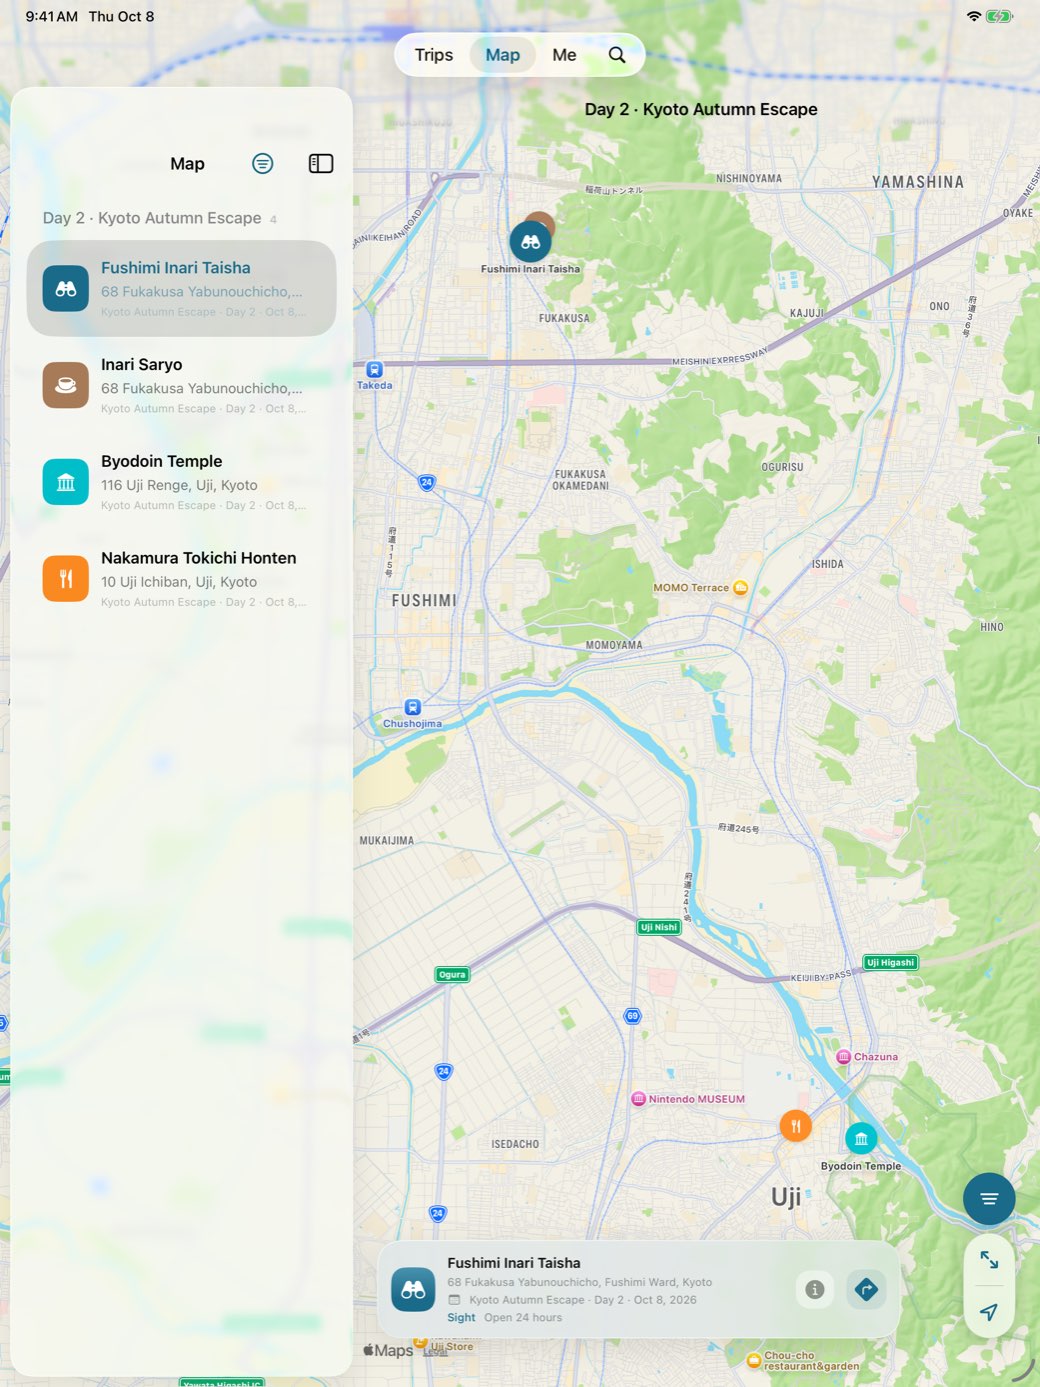Tap the Byodoin Temple map label
The width and height of the screenshot is (1040, 1387).
click(861, 1166)
